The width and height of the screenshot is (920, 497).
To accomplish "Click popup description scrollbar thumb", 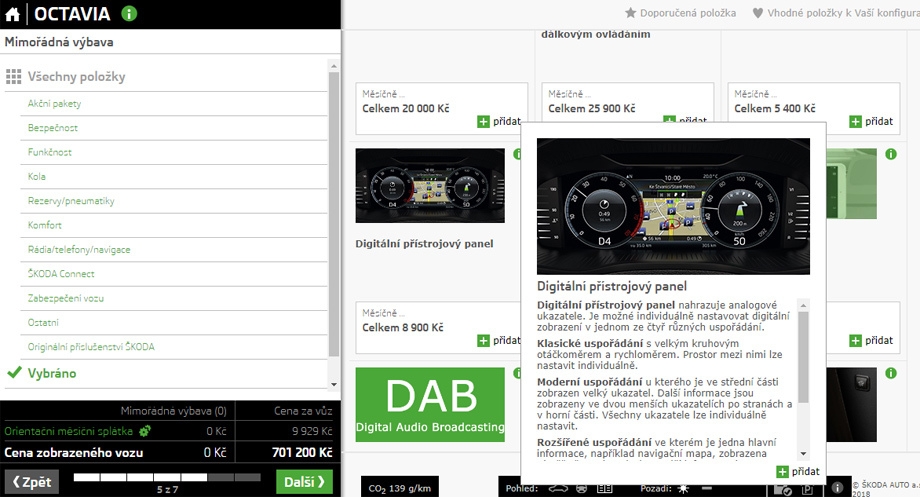I will tap(803, 357).
